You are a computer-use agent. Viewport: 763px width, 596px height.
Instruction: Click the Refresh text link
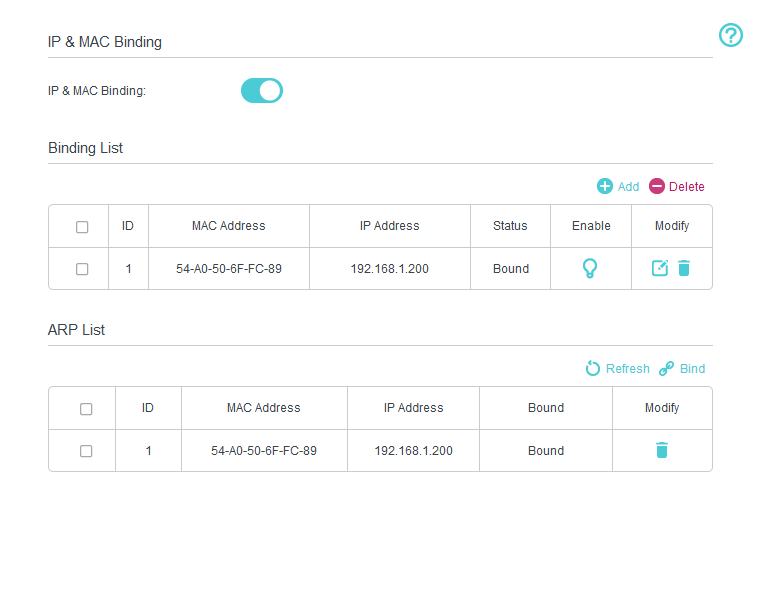tap(627, 369)
